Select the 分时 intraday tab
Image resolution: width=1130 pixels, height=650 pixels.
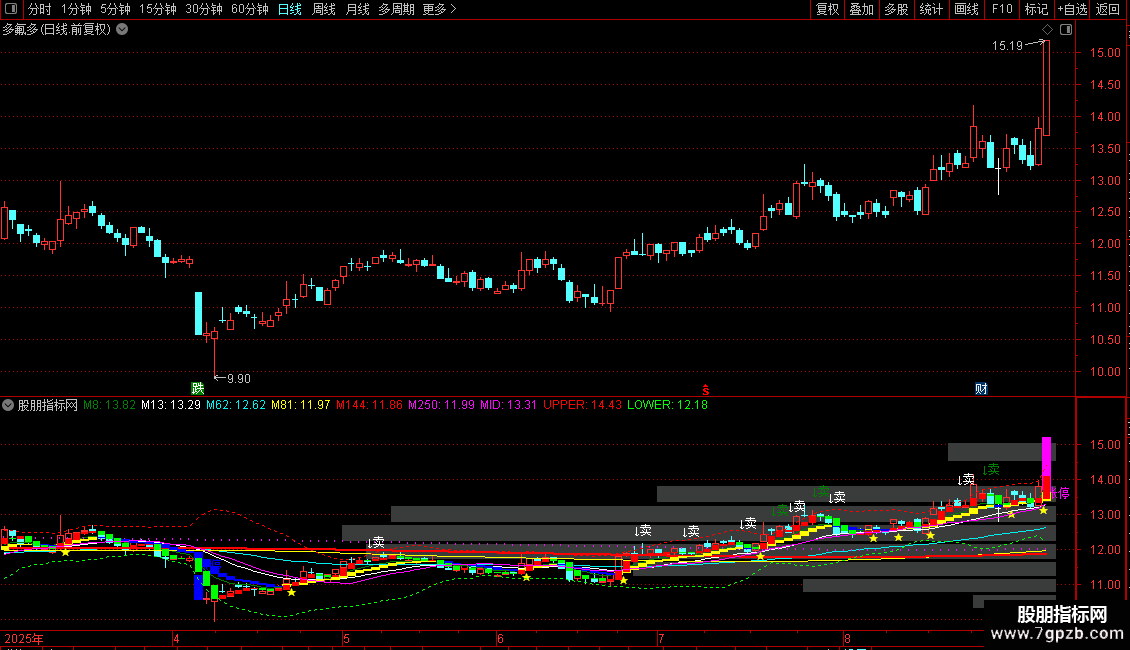point(40,9)
